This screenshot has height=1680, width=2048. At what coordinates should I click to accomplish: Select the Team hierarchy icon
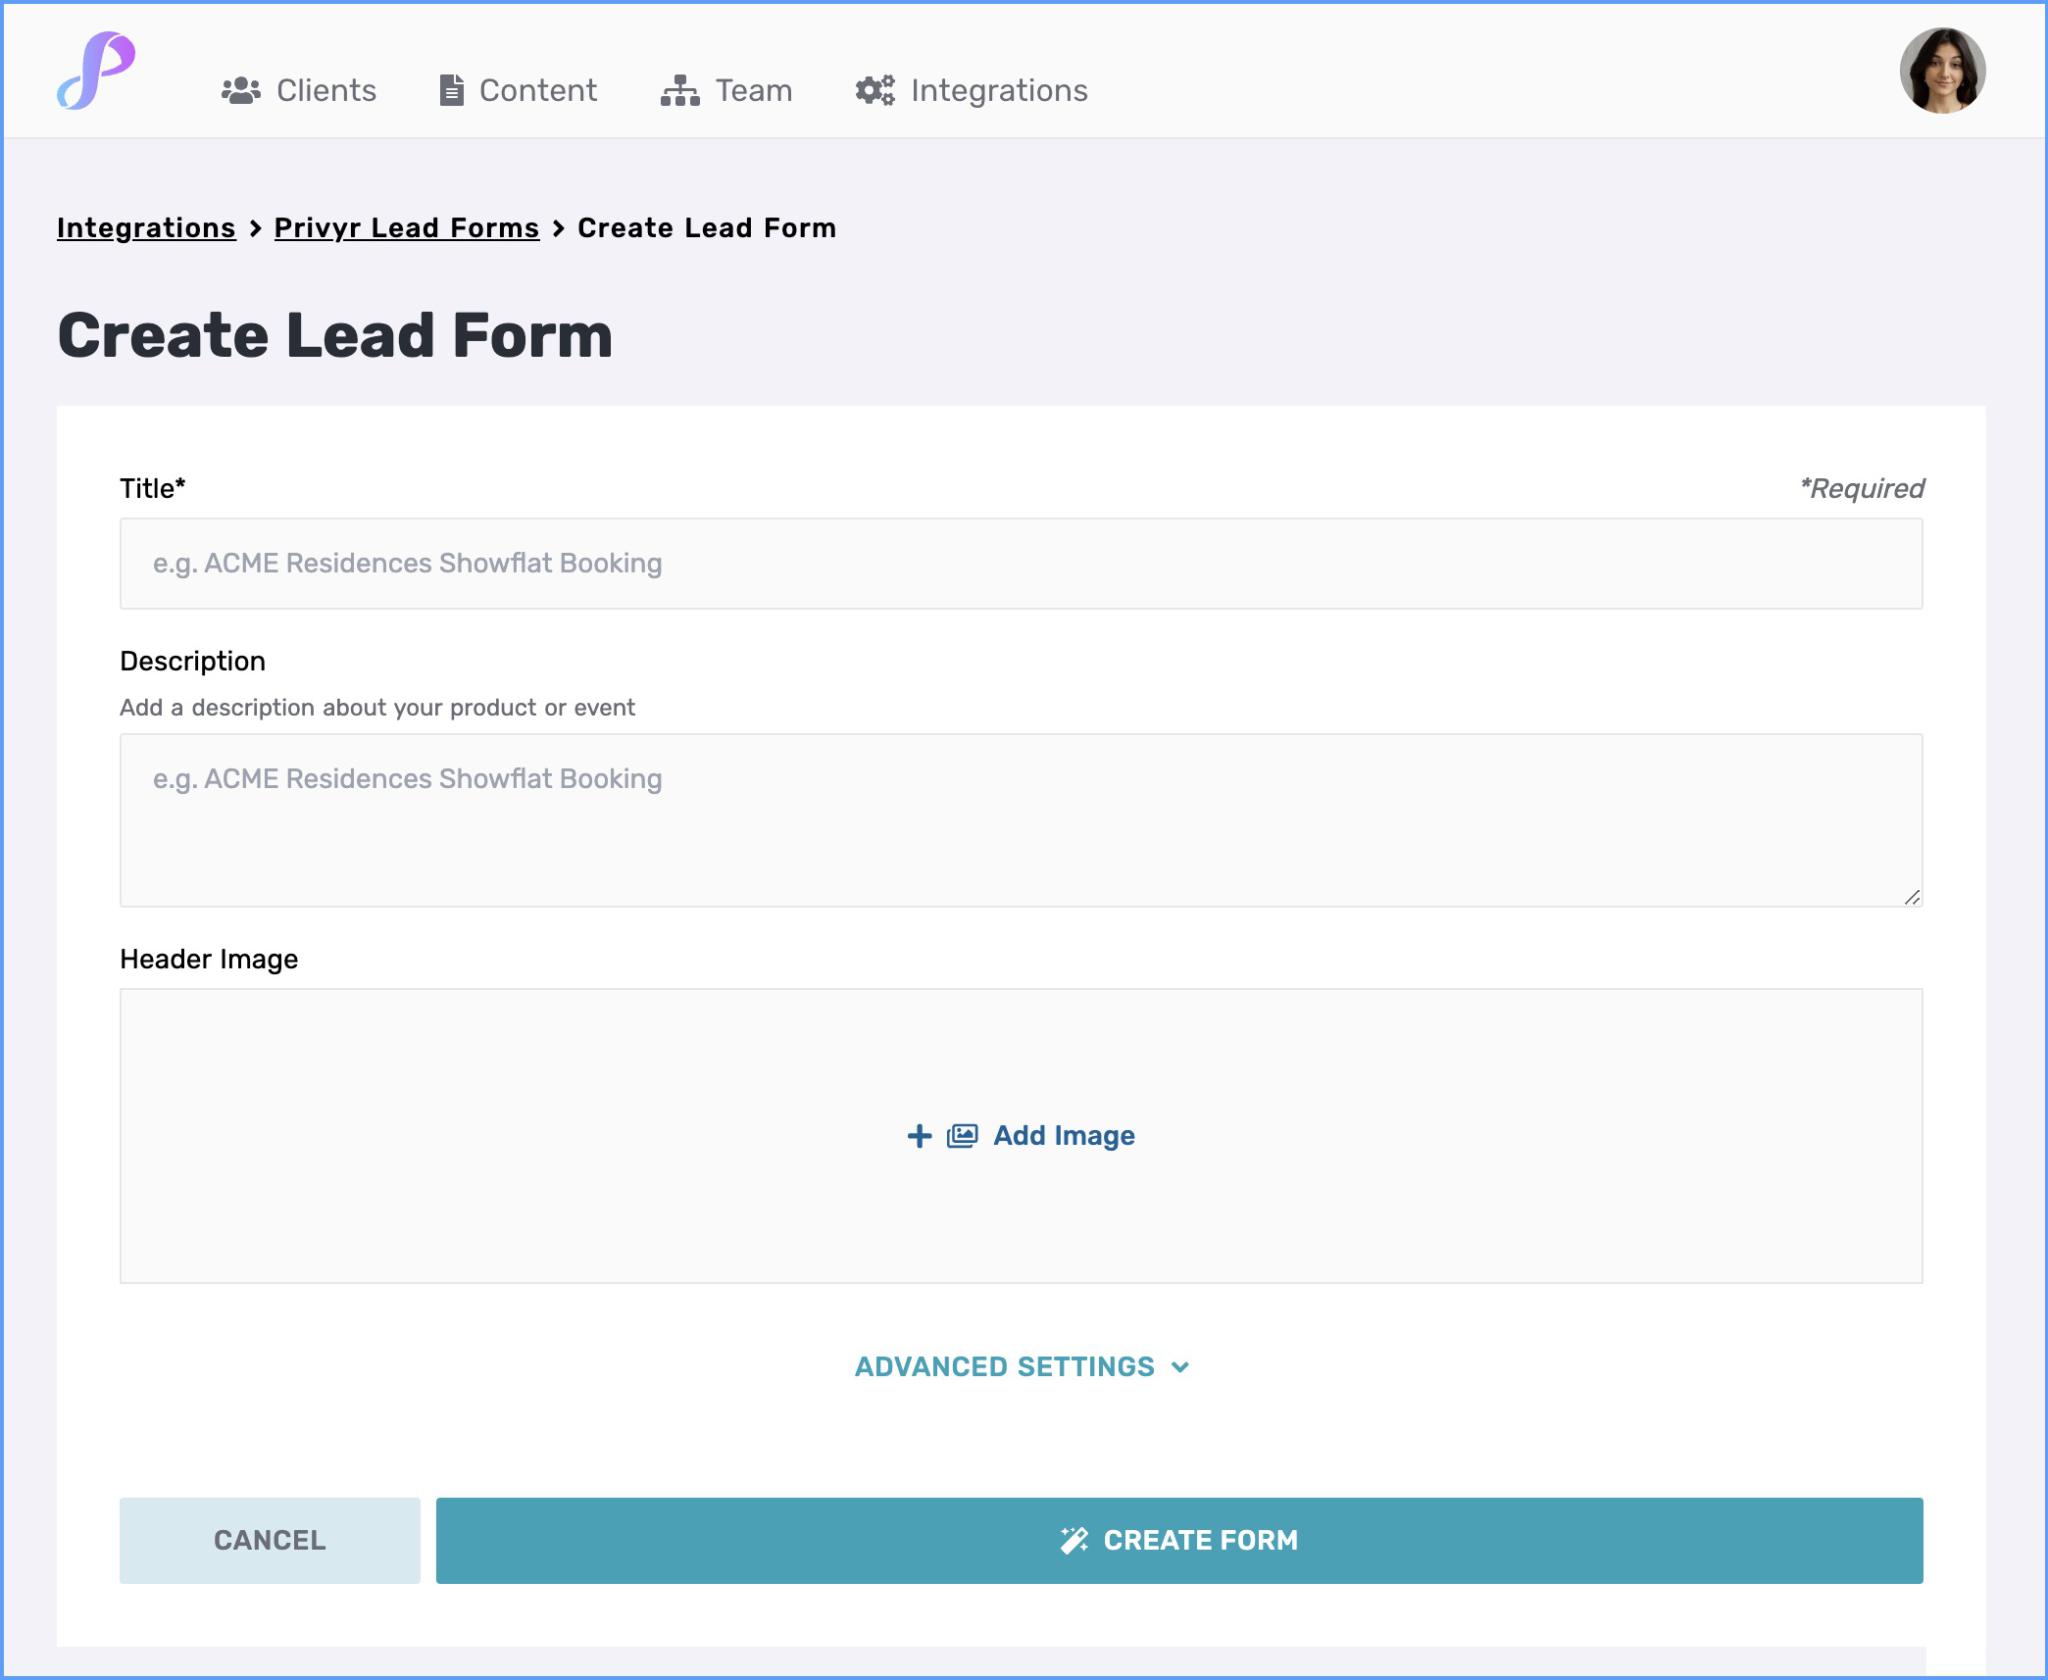pyautogui.click(x=679, y=89)
